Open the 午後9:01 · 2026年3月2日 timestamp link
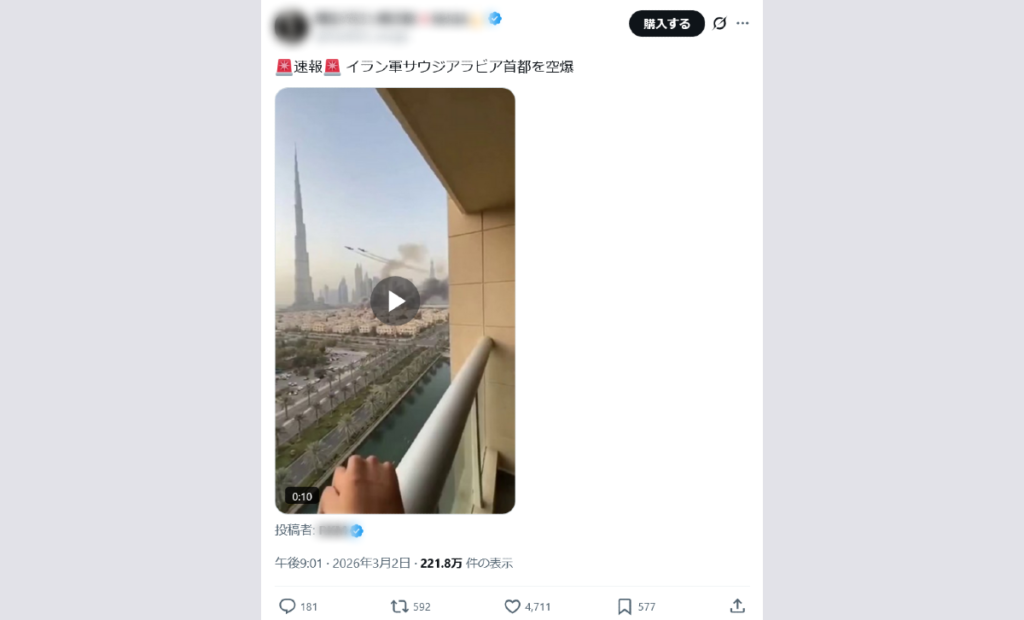The image size is (1024, 620). coord(343,563)
